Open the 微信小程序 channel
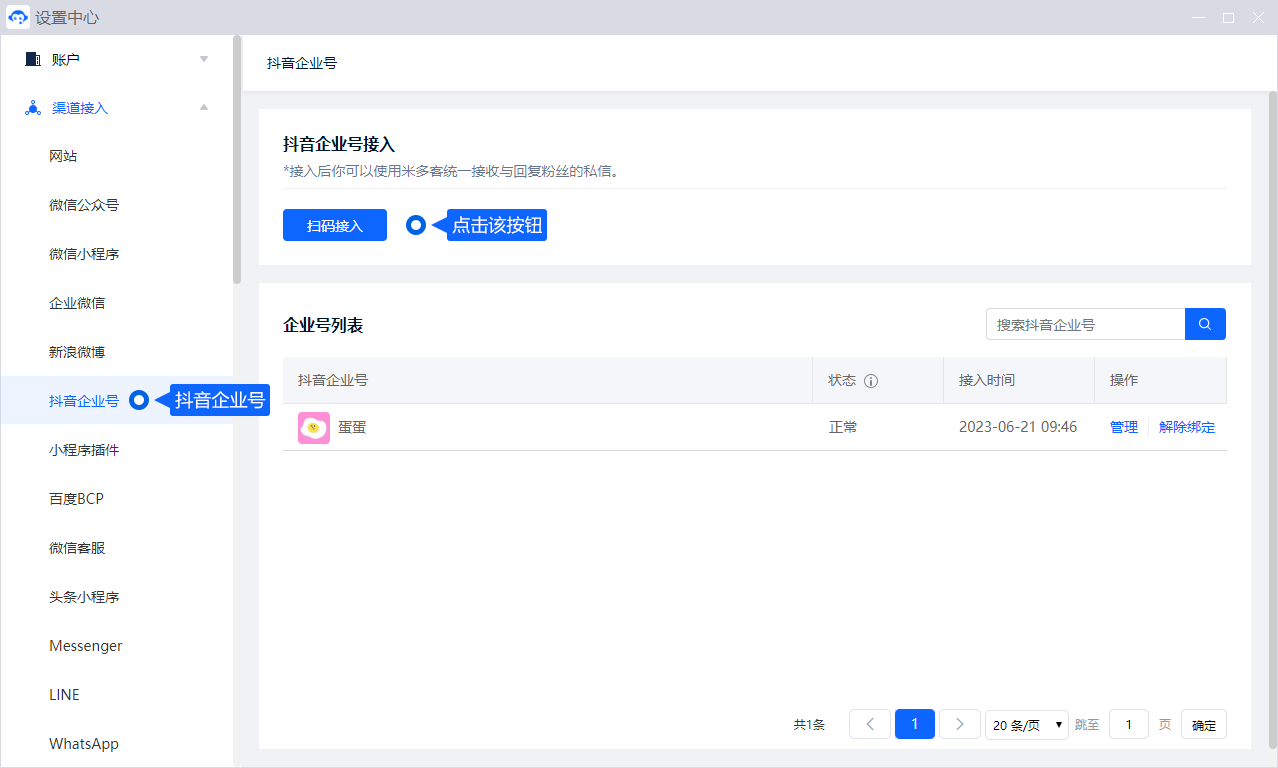Screen dimensions: 1278x768 click(x=84, y=254)
